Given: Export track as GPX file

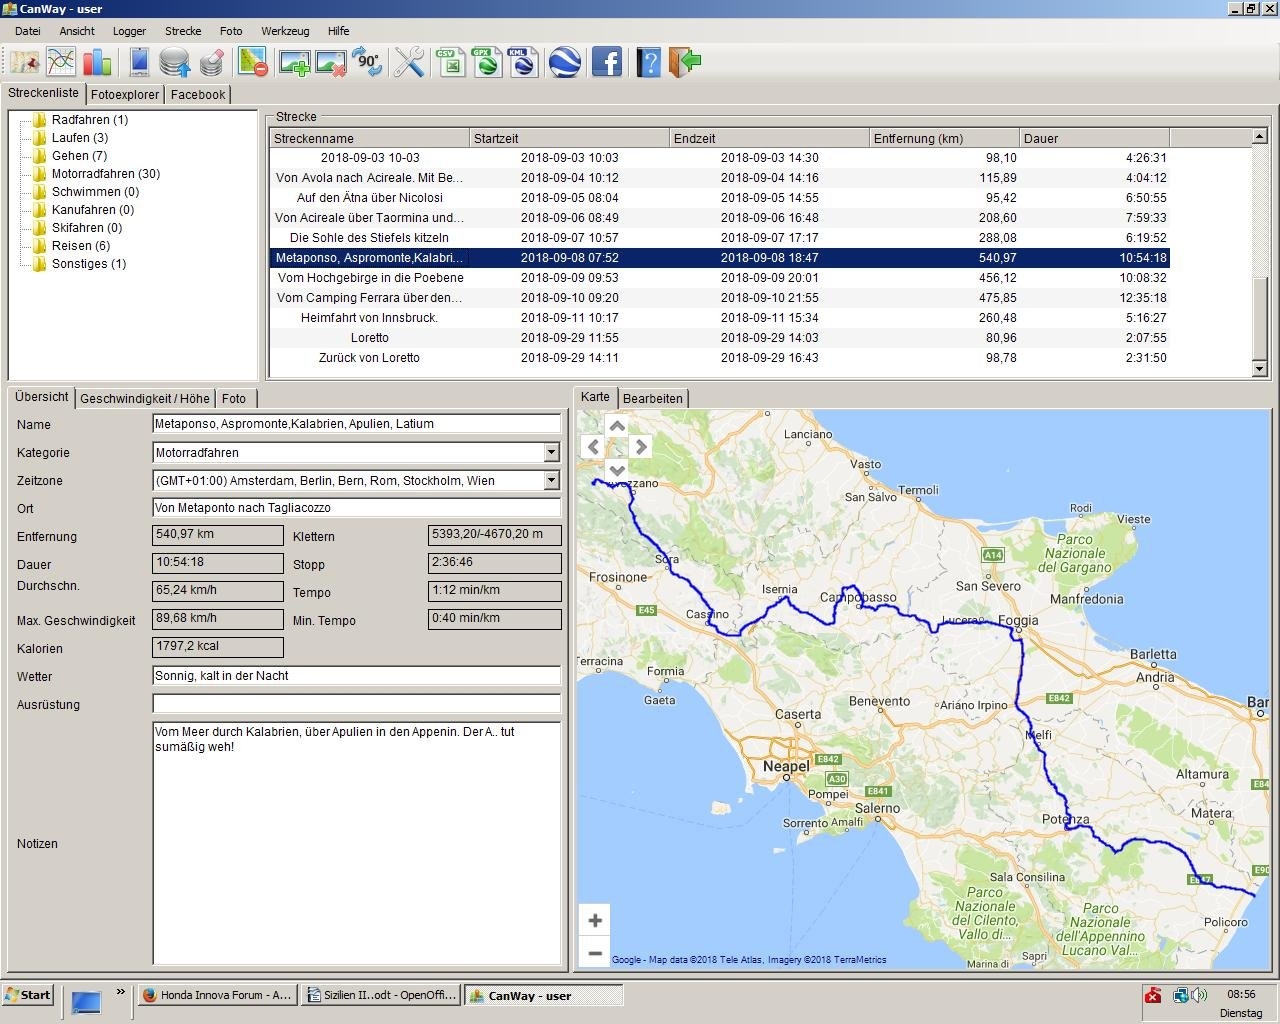Looking at the screenshot, I should [487, 63].
